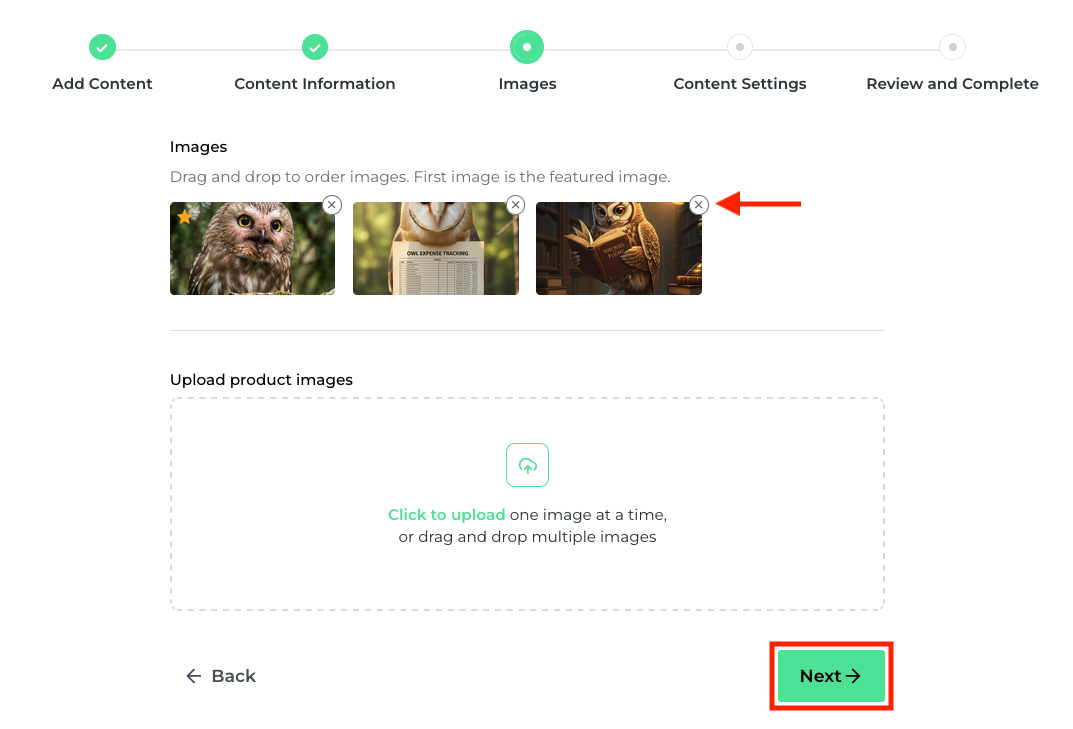Click the Review and Complete step circle
The width and height of the screenshot is (1073, 729).
[953, 47]
